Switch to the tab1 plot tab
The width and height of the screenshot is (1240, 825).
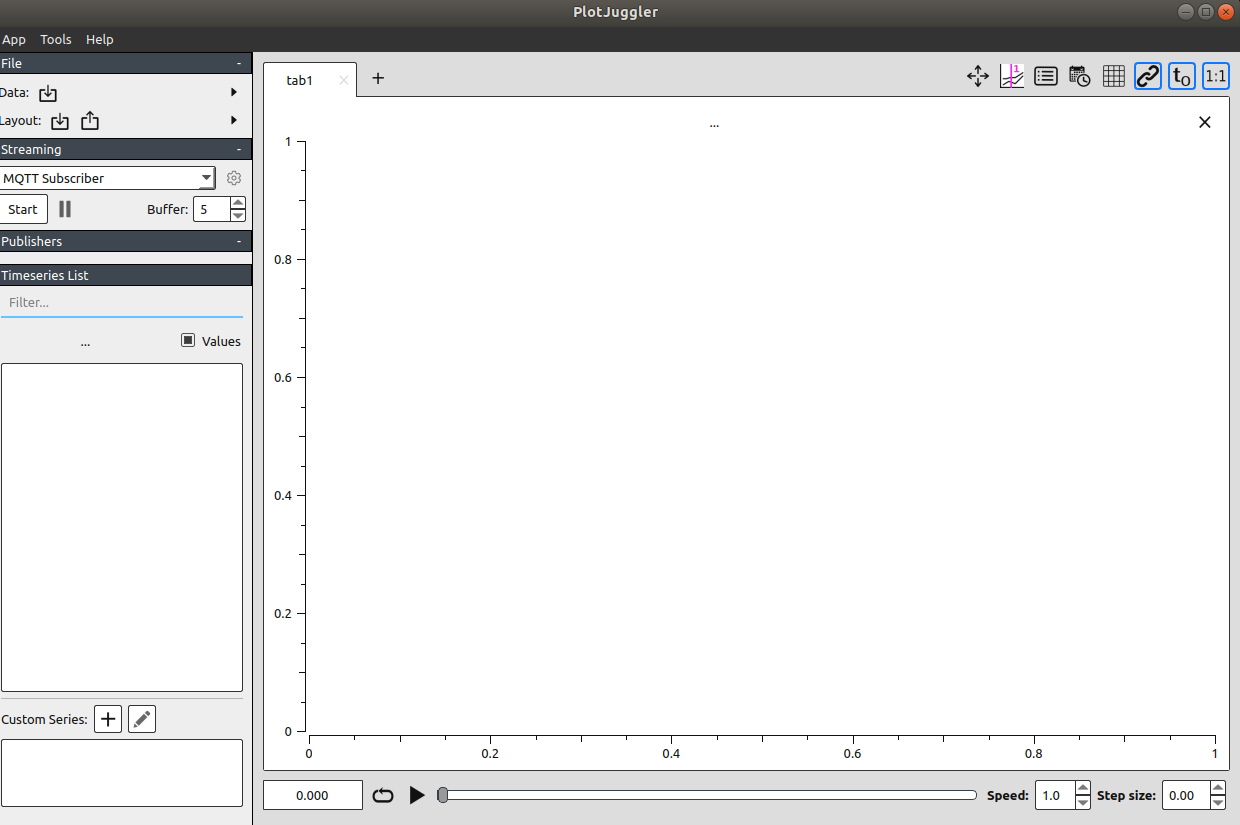(299, 80)
